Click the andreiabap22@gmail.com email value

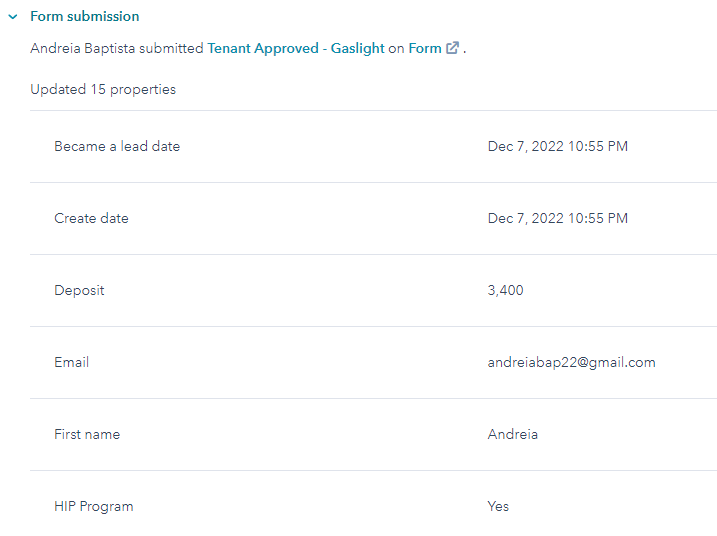coord(571,363)
